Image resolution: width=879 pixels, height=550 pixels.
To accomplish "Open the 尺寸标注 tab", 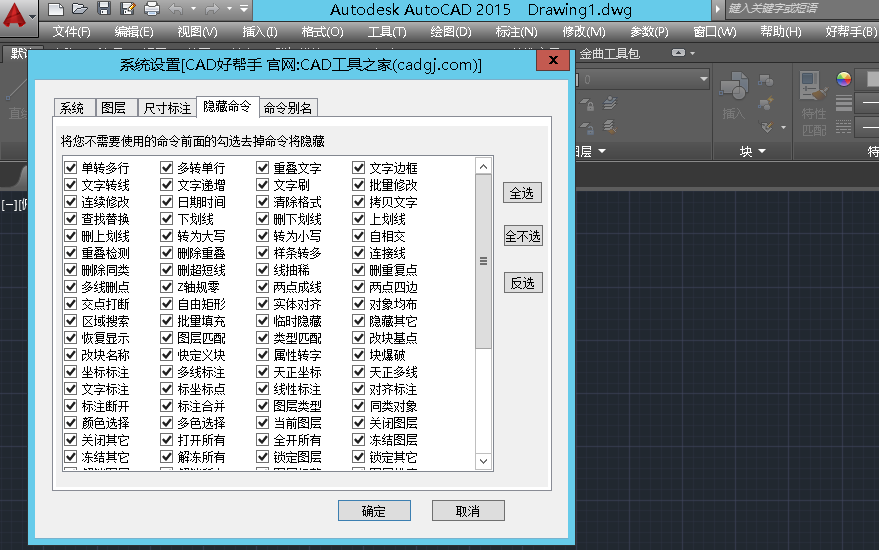I will 167,108.
